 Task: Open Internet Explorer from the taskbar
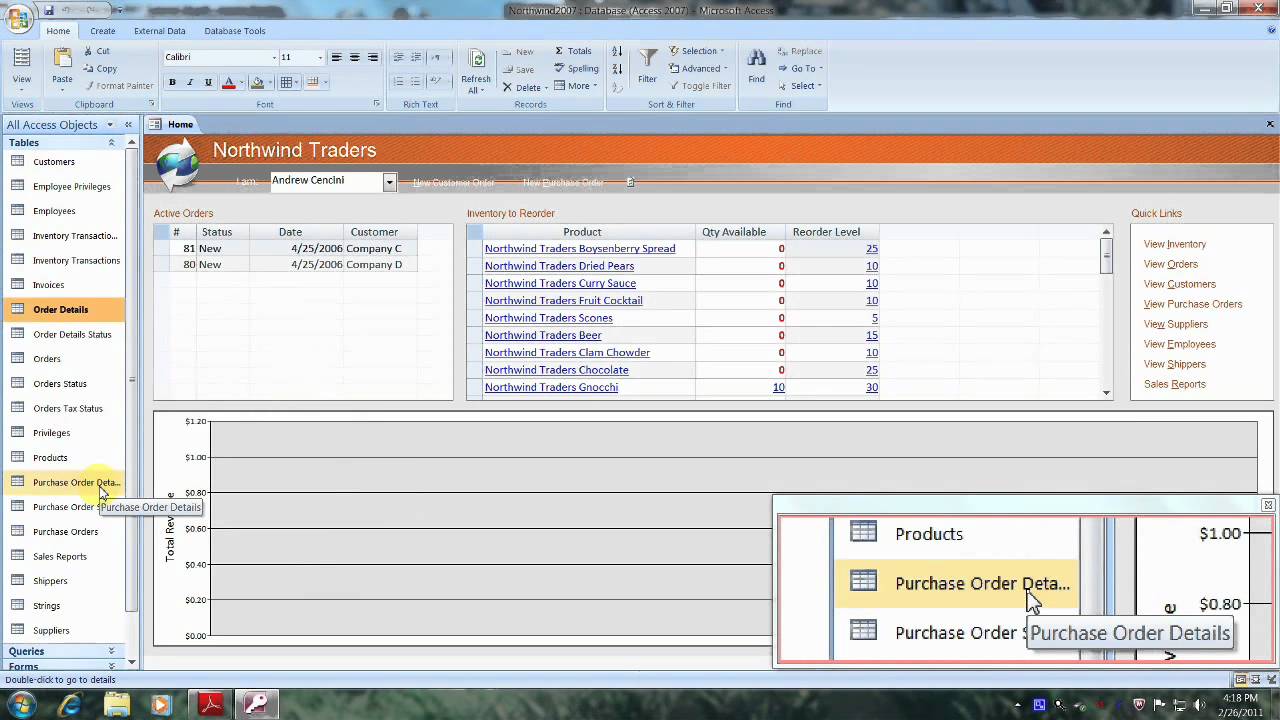pyautogui.click(x=69, y=705)
